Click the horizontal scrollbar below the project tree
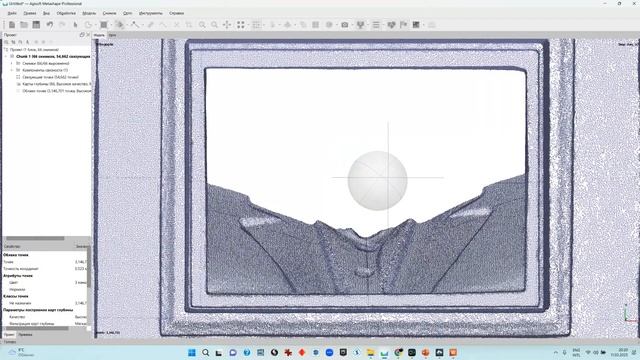The image size is (640, 360). click(x=35, y=238)
